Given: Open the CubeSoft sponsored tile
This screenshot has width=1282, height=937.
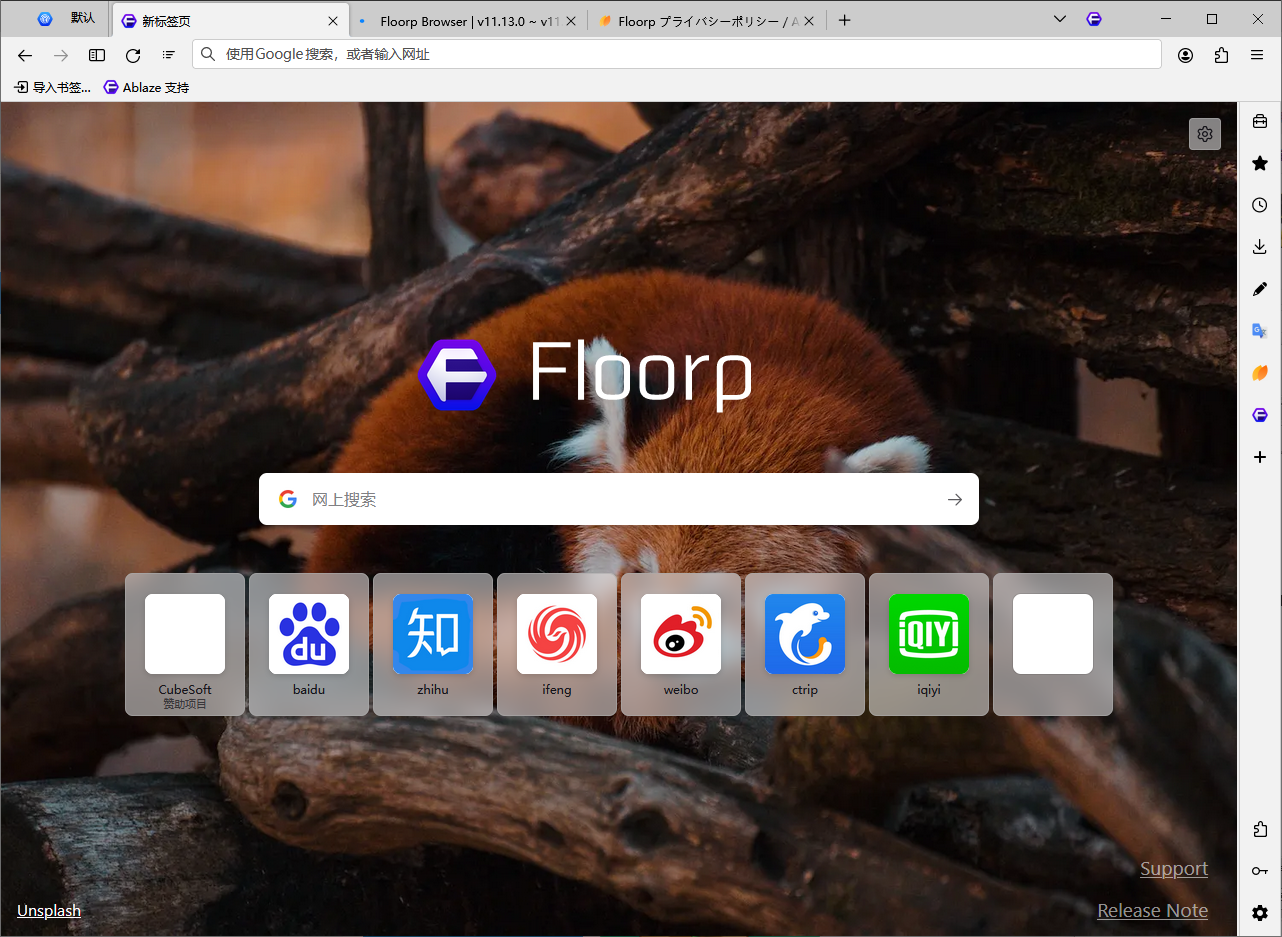Looking at the screenshot, I should click(185, 644).
